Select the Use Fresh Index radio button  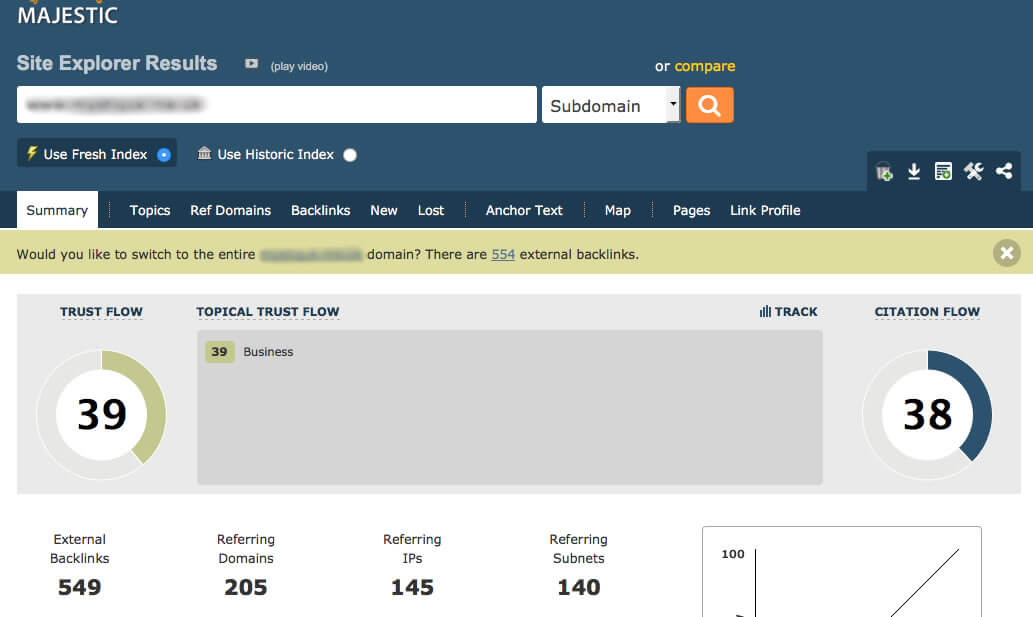tap(164, 155)
